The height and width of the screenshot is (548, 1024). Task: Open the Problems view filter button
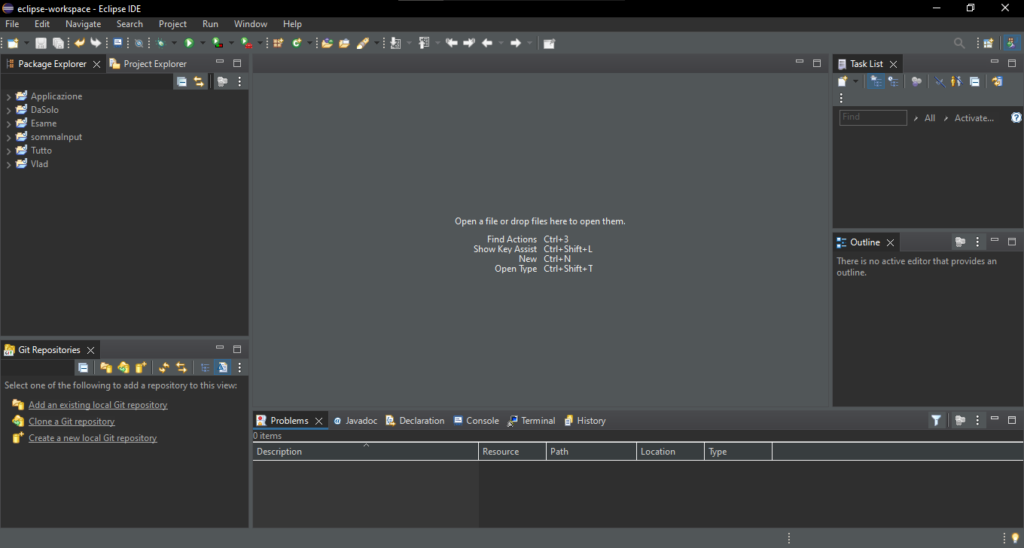point(936,421)
